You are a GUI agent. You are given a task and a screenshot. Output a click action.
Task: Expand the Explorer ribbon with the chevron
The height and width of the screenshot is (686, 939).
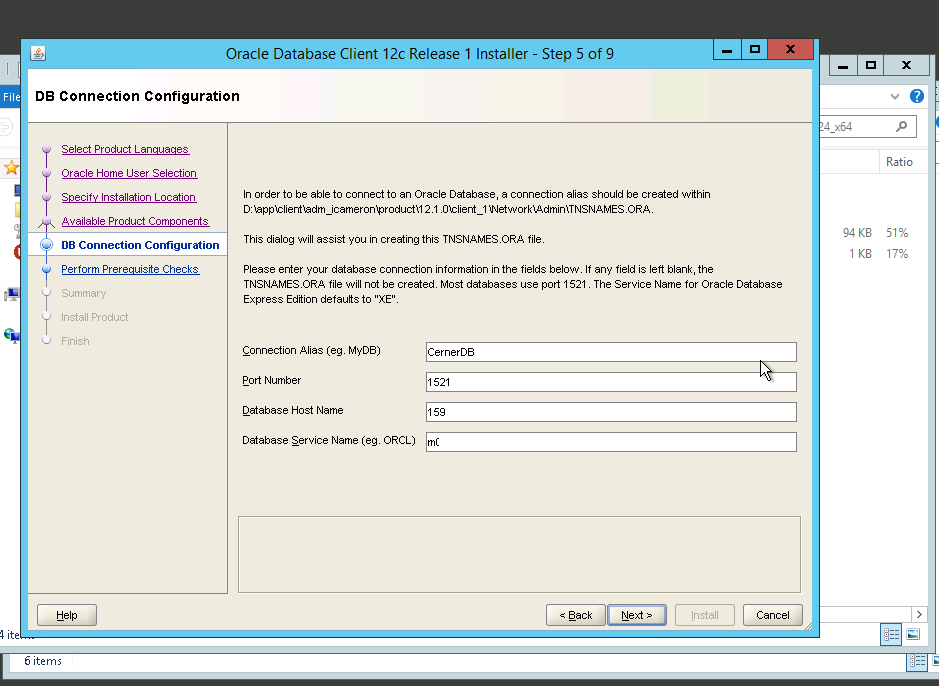pyautogui.click(x=894, y=97)
